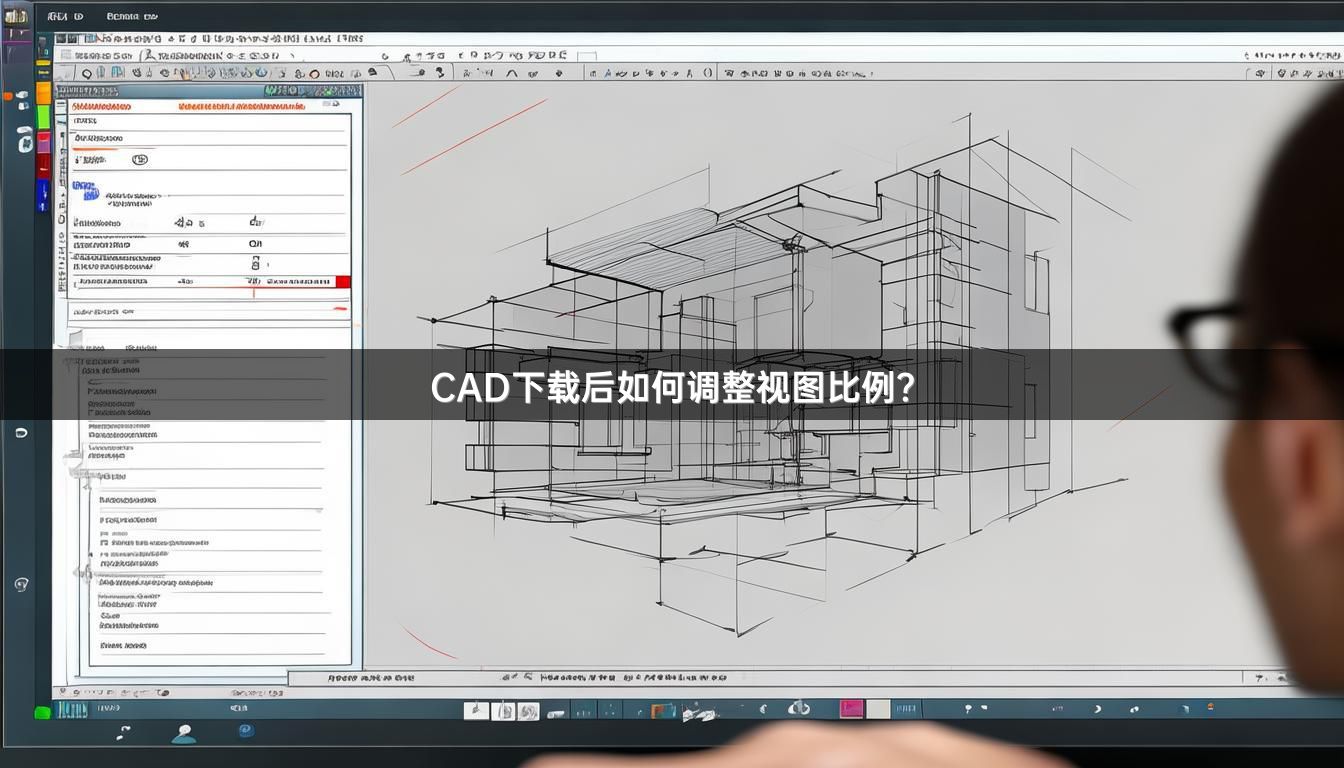Viewport: 1344px width, 768px height.
Task: Click the empty box on the second toolbar row
Action: click(x=587, y=57)
